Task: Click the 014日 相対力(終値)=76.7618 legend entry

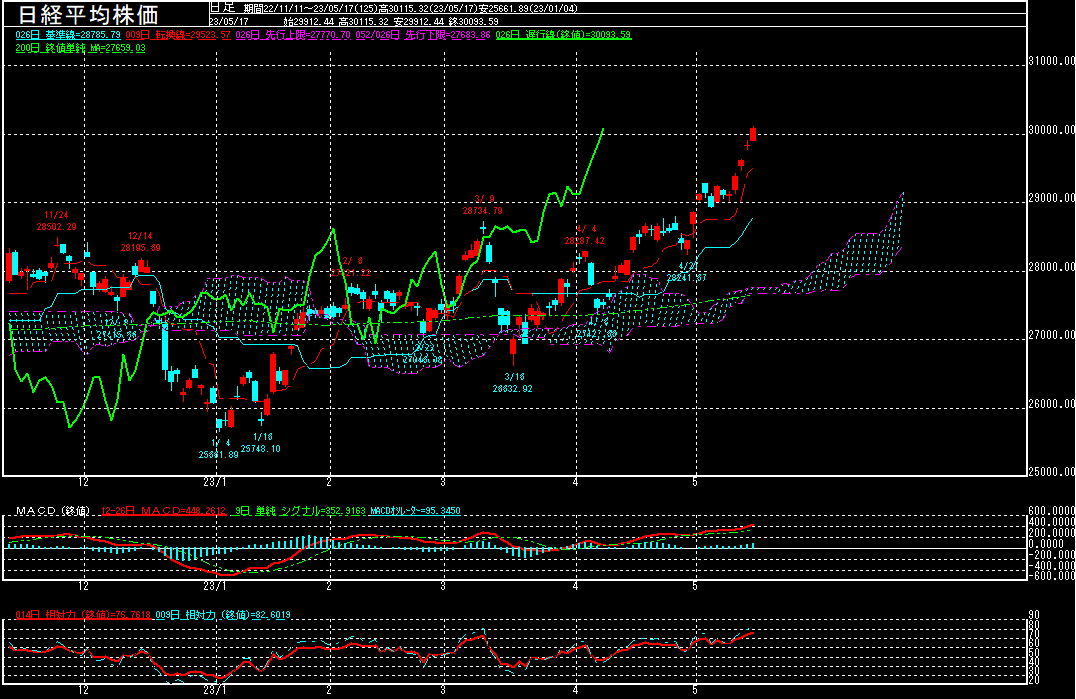Action: tap(83, 615)
